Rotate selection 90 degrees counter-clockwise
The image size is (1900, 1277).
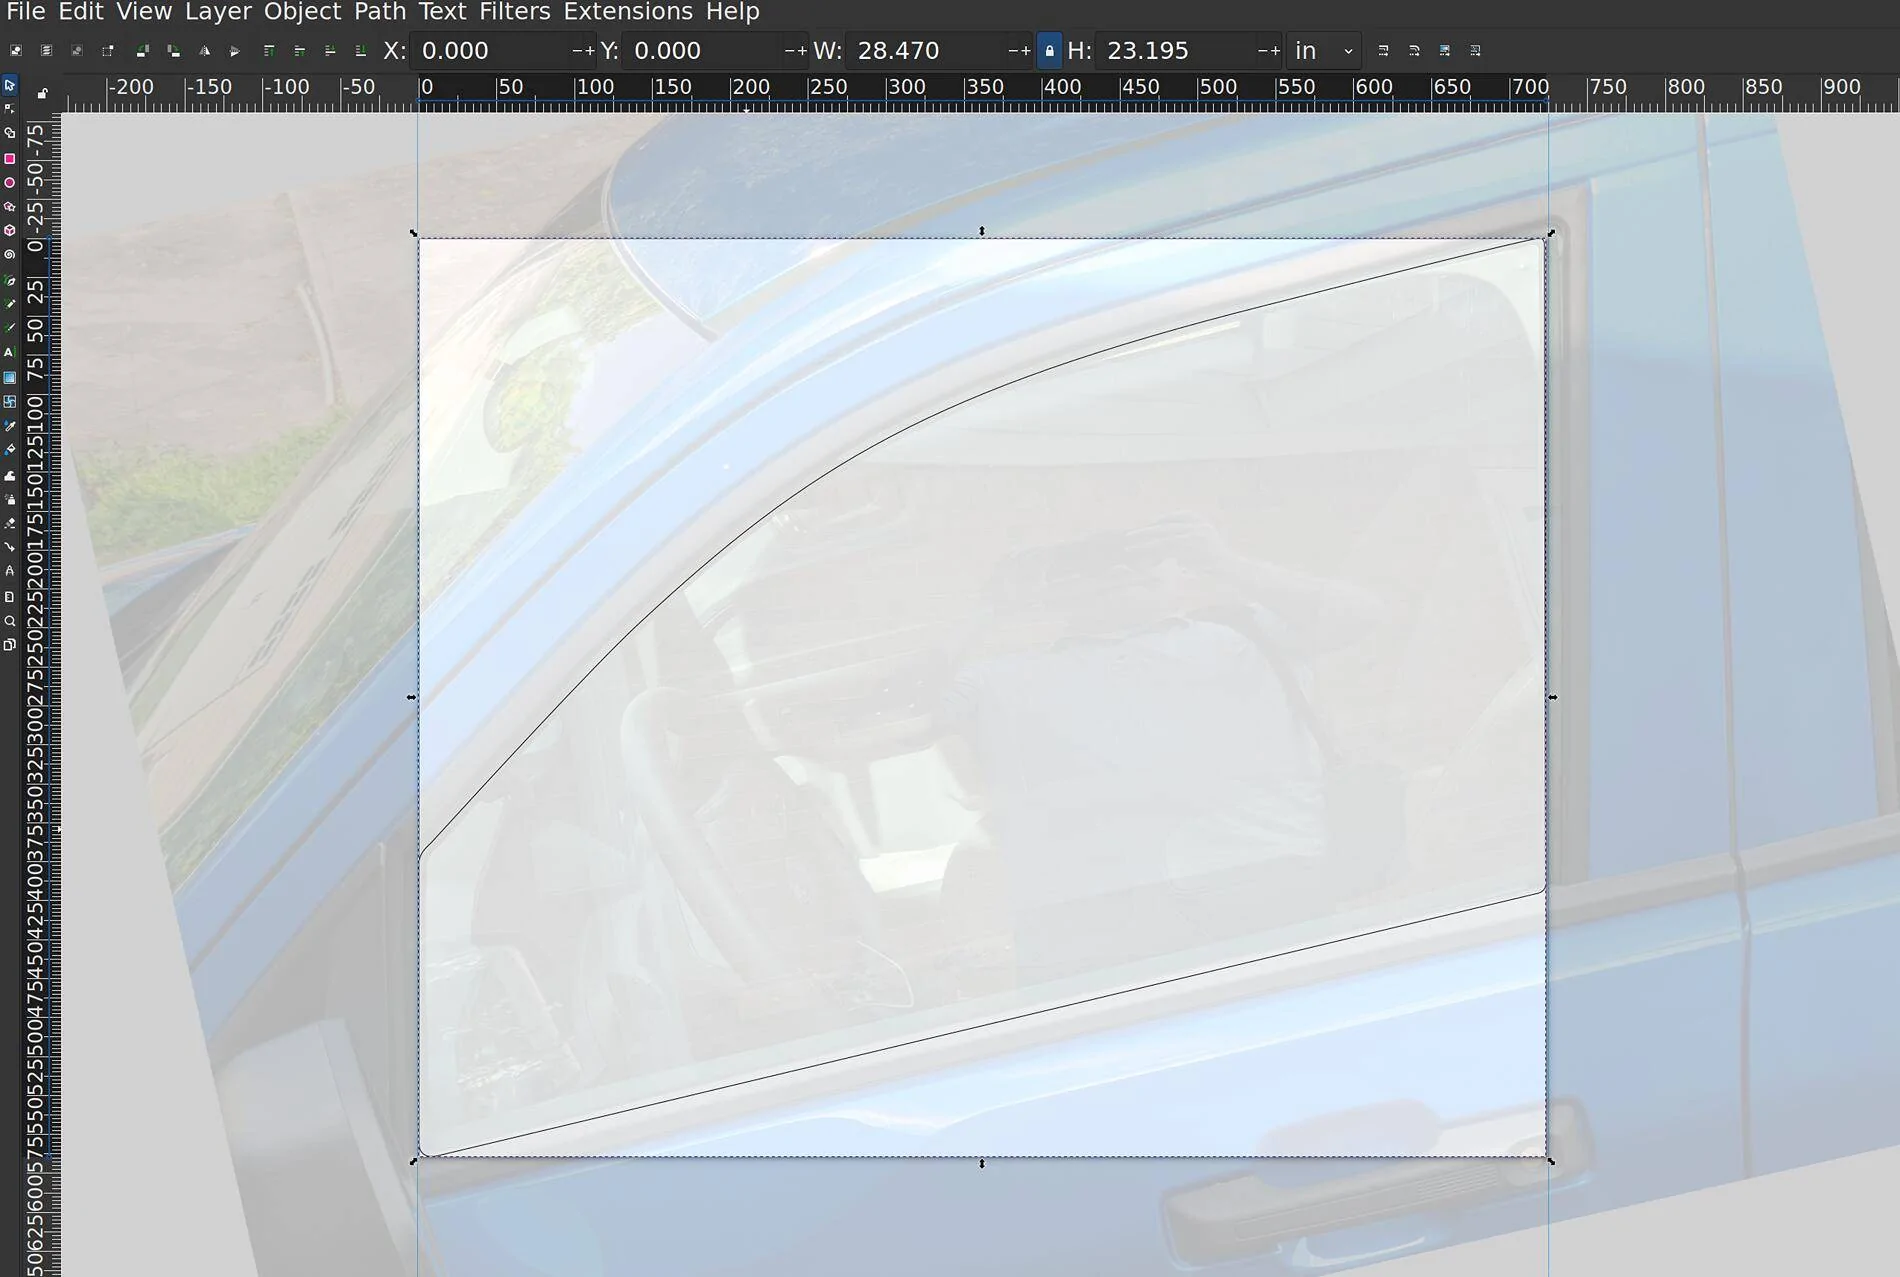point(142,51)
